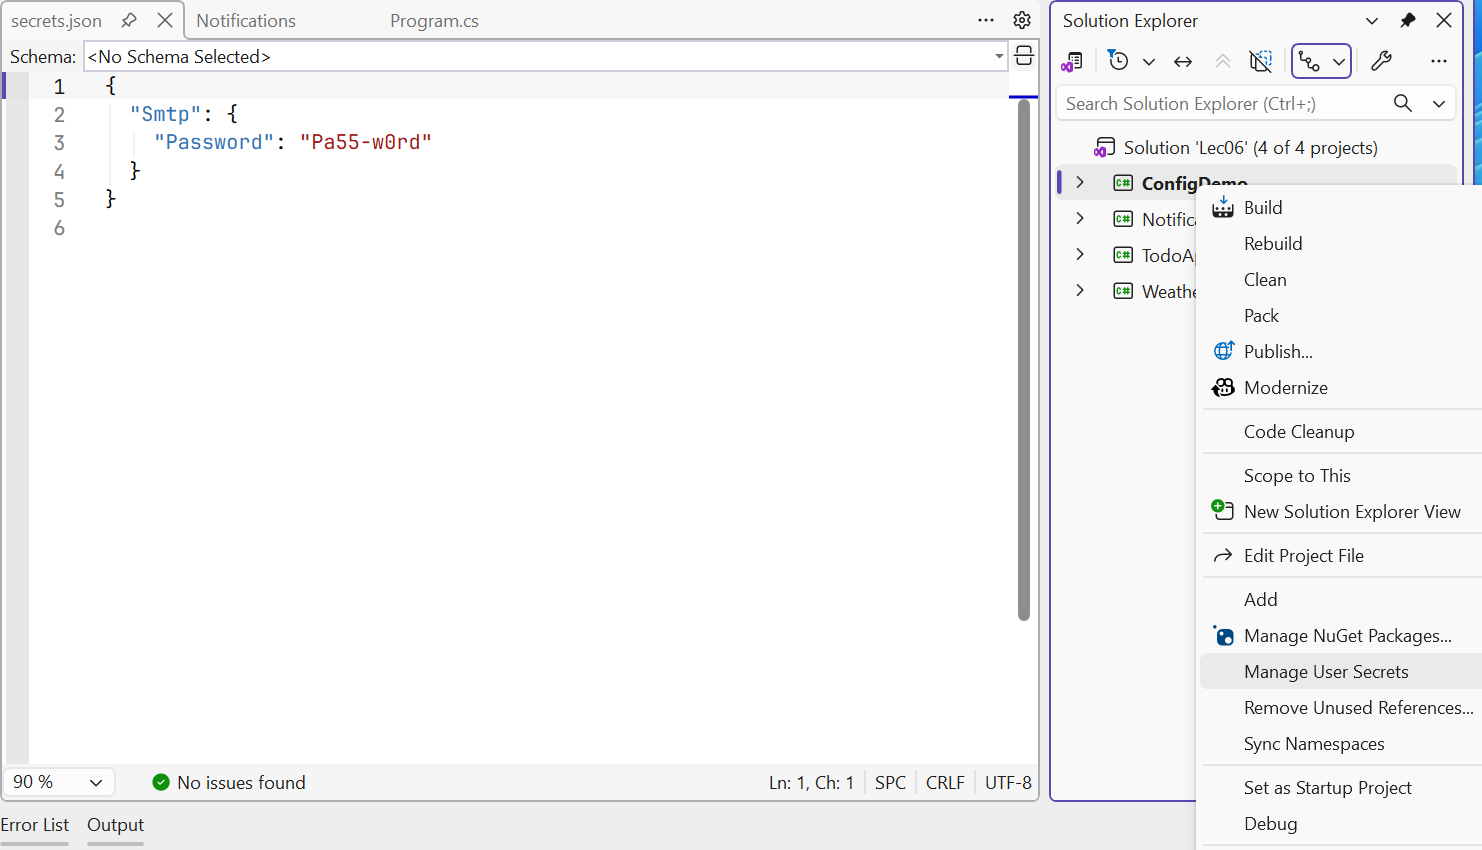
Task: Click the editor vertical scrollbar thumb
Action: (x=1023, y=360)
